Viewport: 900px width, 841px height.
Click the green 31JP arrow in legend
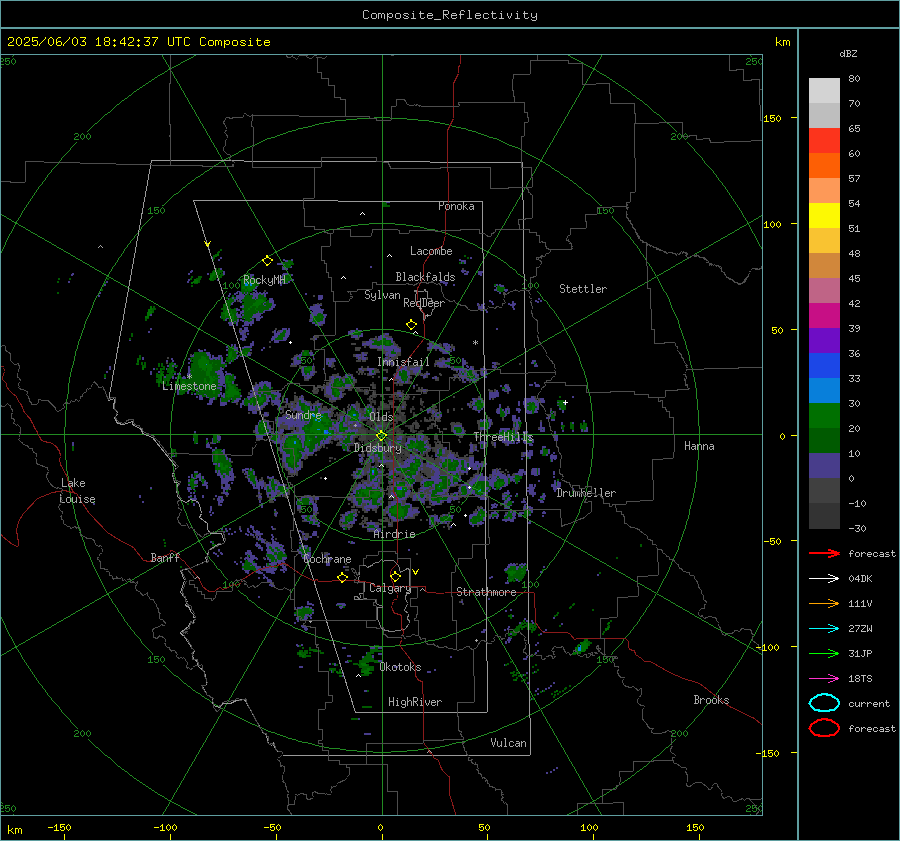[x=824, y=653]
